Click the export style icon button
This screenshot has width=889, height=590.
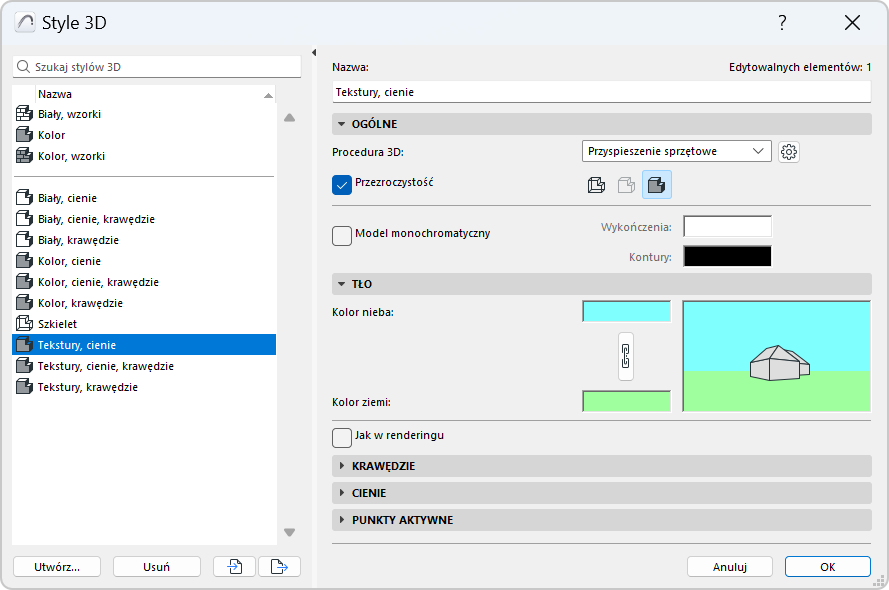click(x=279, y=567)
